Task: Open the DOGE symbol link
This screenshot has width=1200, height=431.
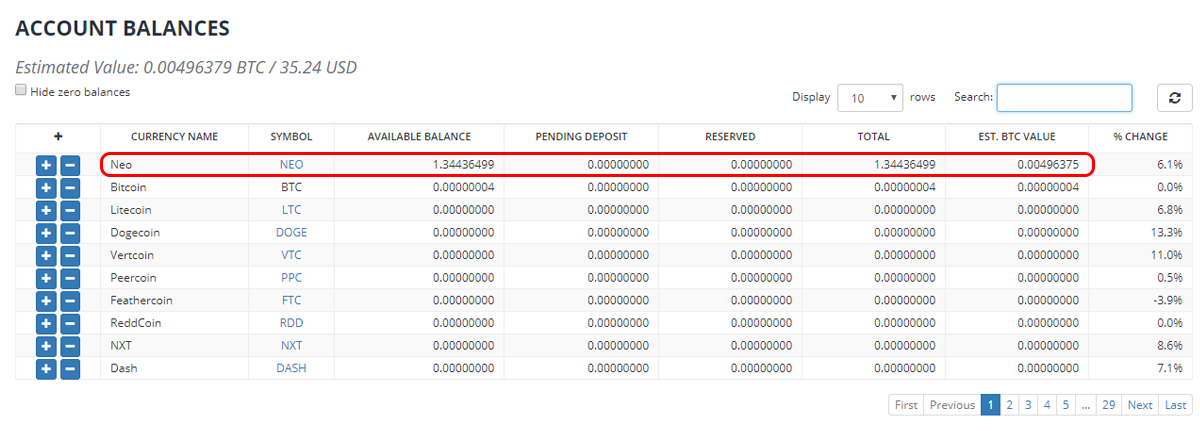Action: [291, 232]
